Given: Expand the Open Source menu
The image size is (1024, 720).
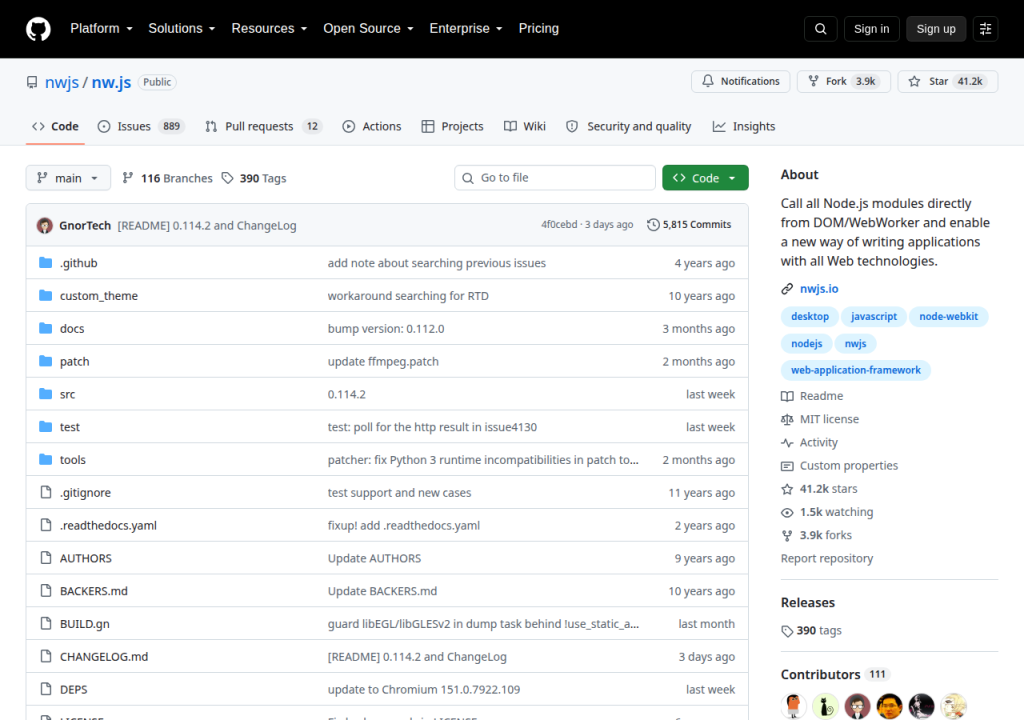Looking at the screenshot, I should (368, 29).
